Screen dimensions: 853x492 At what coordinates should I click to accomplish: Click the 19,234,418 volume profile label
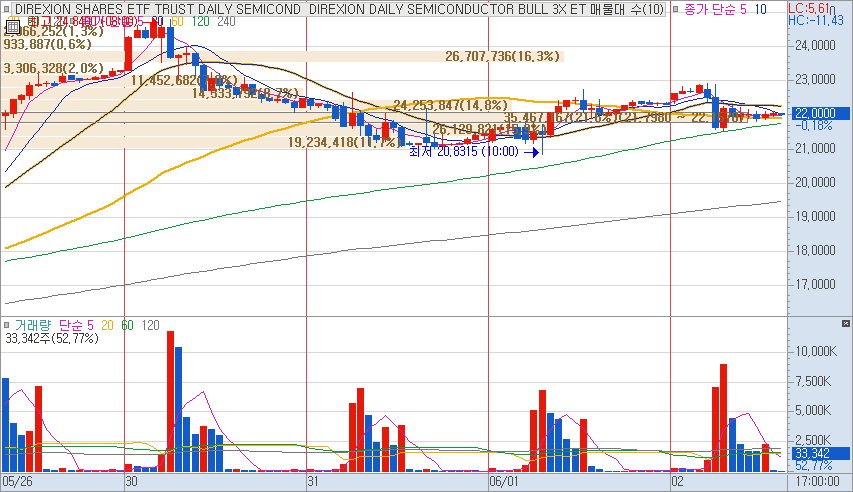[x=344, y=143]
